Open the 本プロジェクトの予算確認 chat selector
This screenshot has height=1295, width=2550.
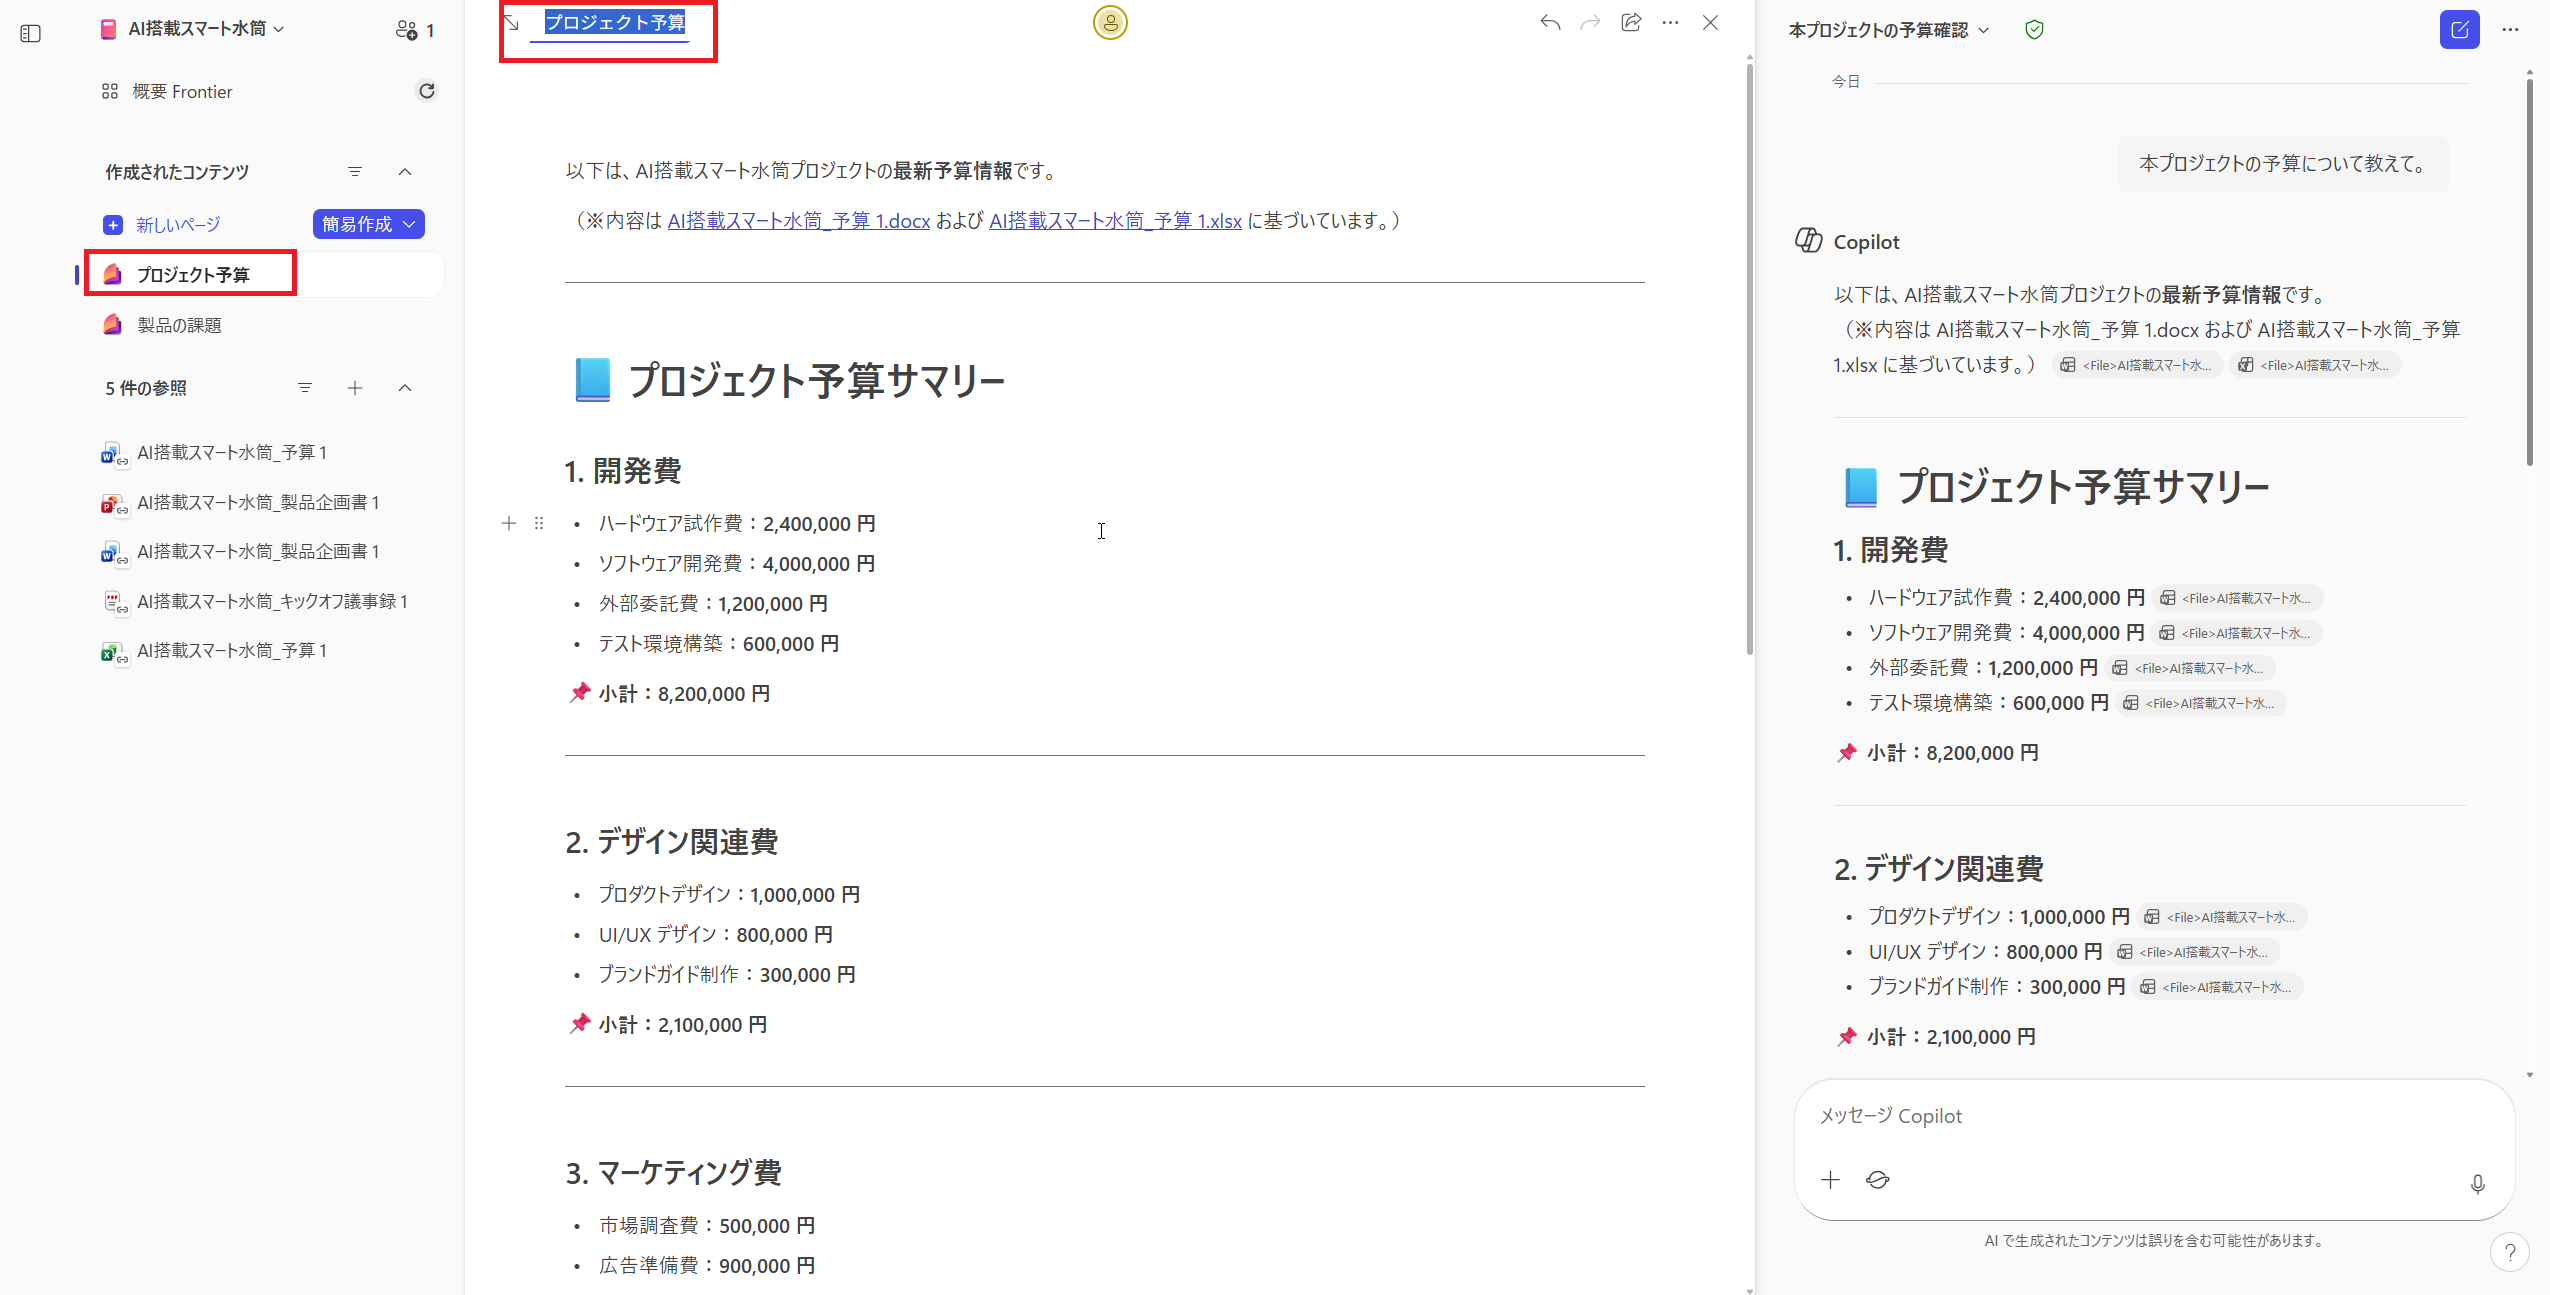(1888, 29)
